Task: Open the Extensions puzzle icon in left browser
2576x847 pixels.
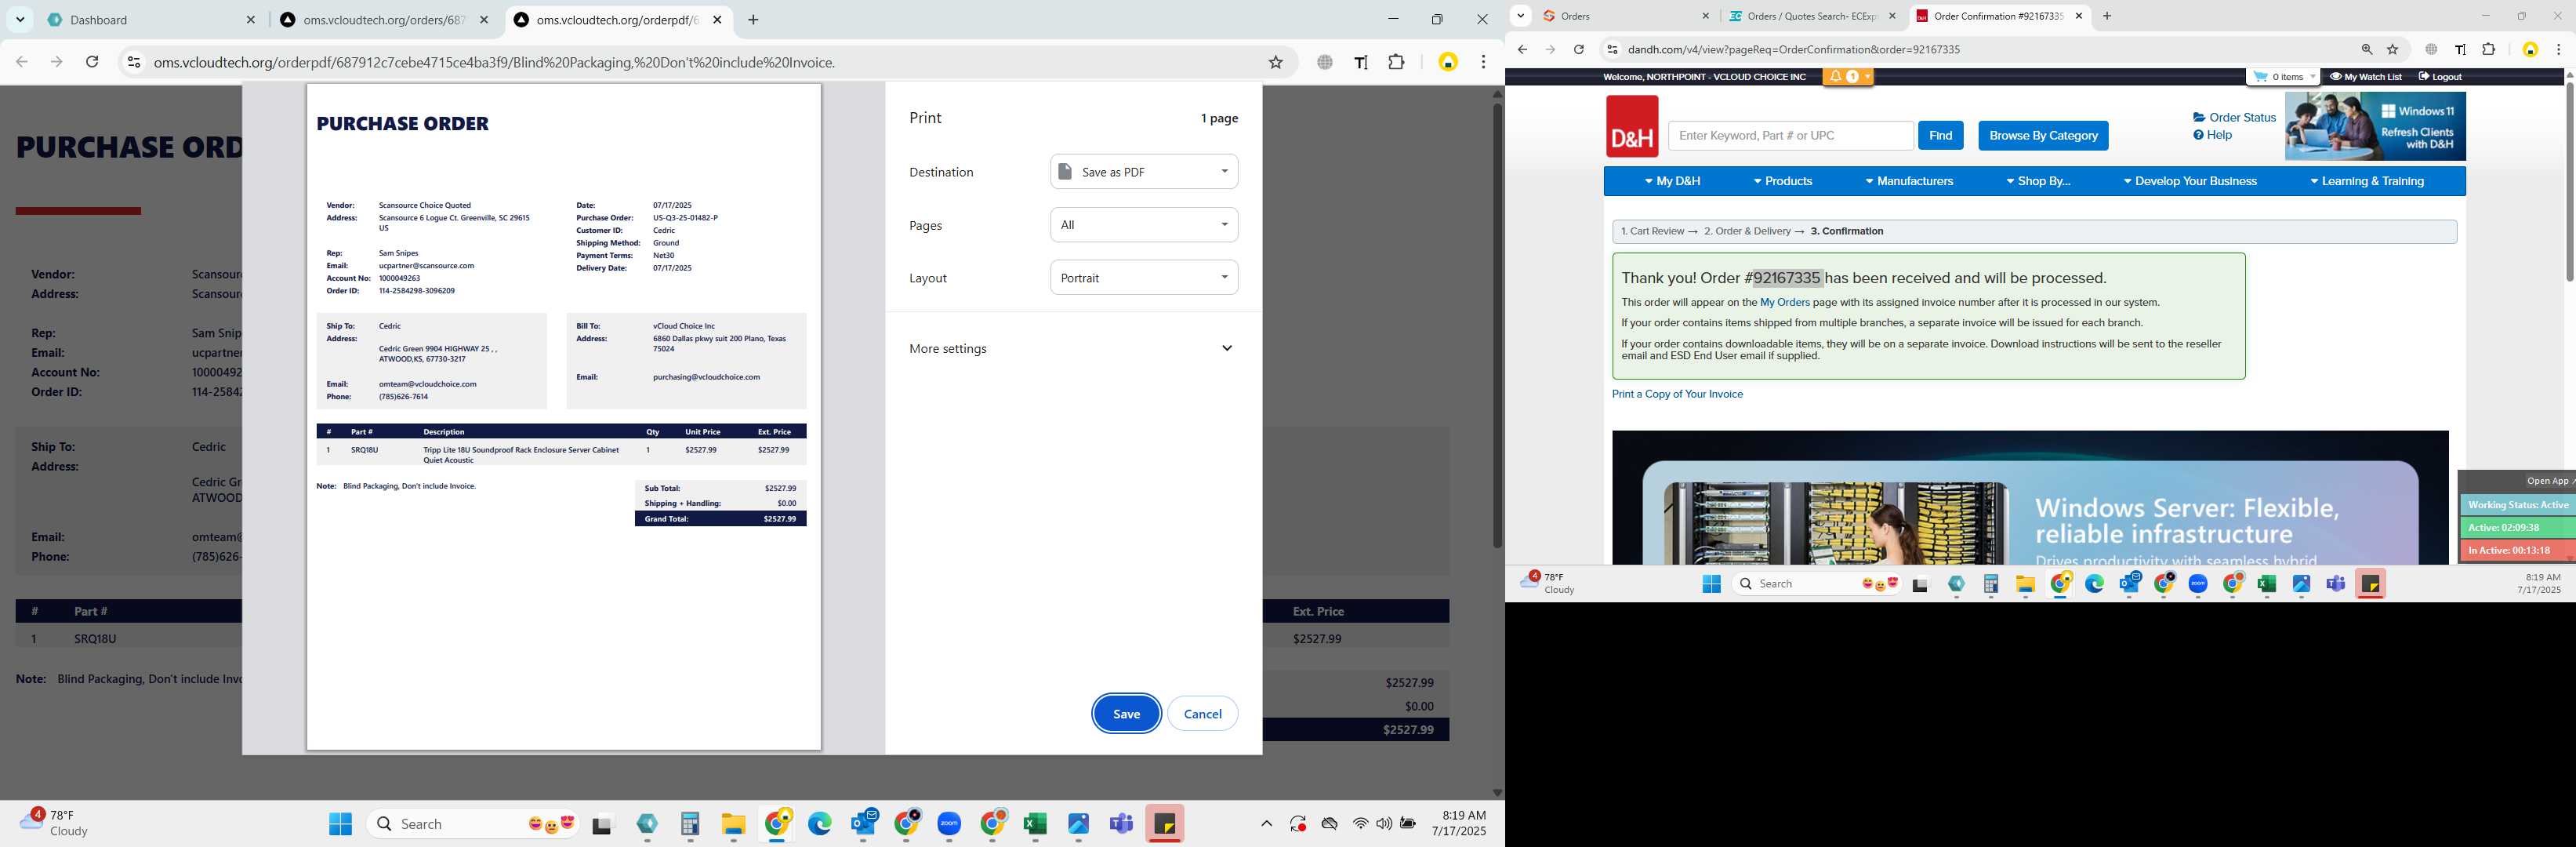Action: [x=1397, y=62]
